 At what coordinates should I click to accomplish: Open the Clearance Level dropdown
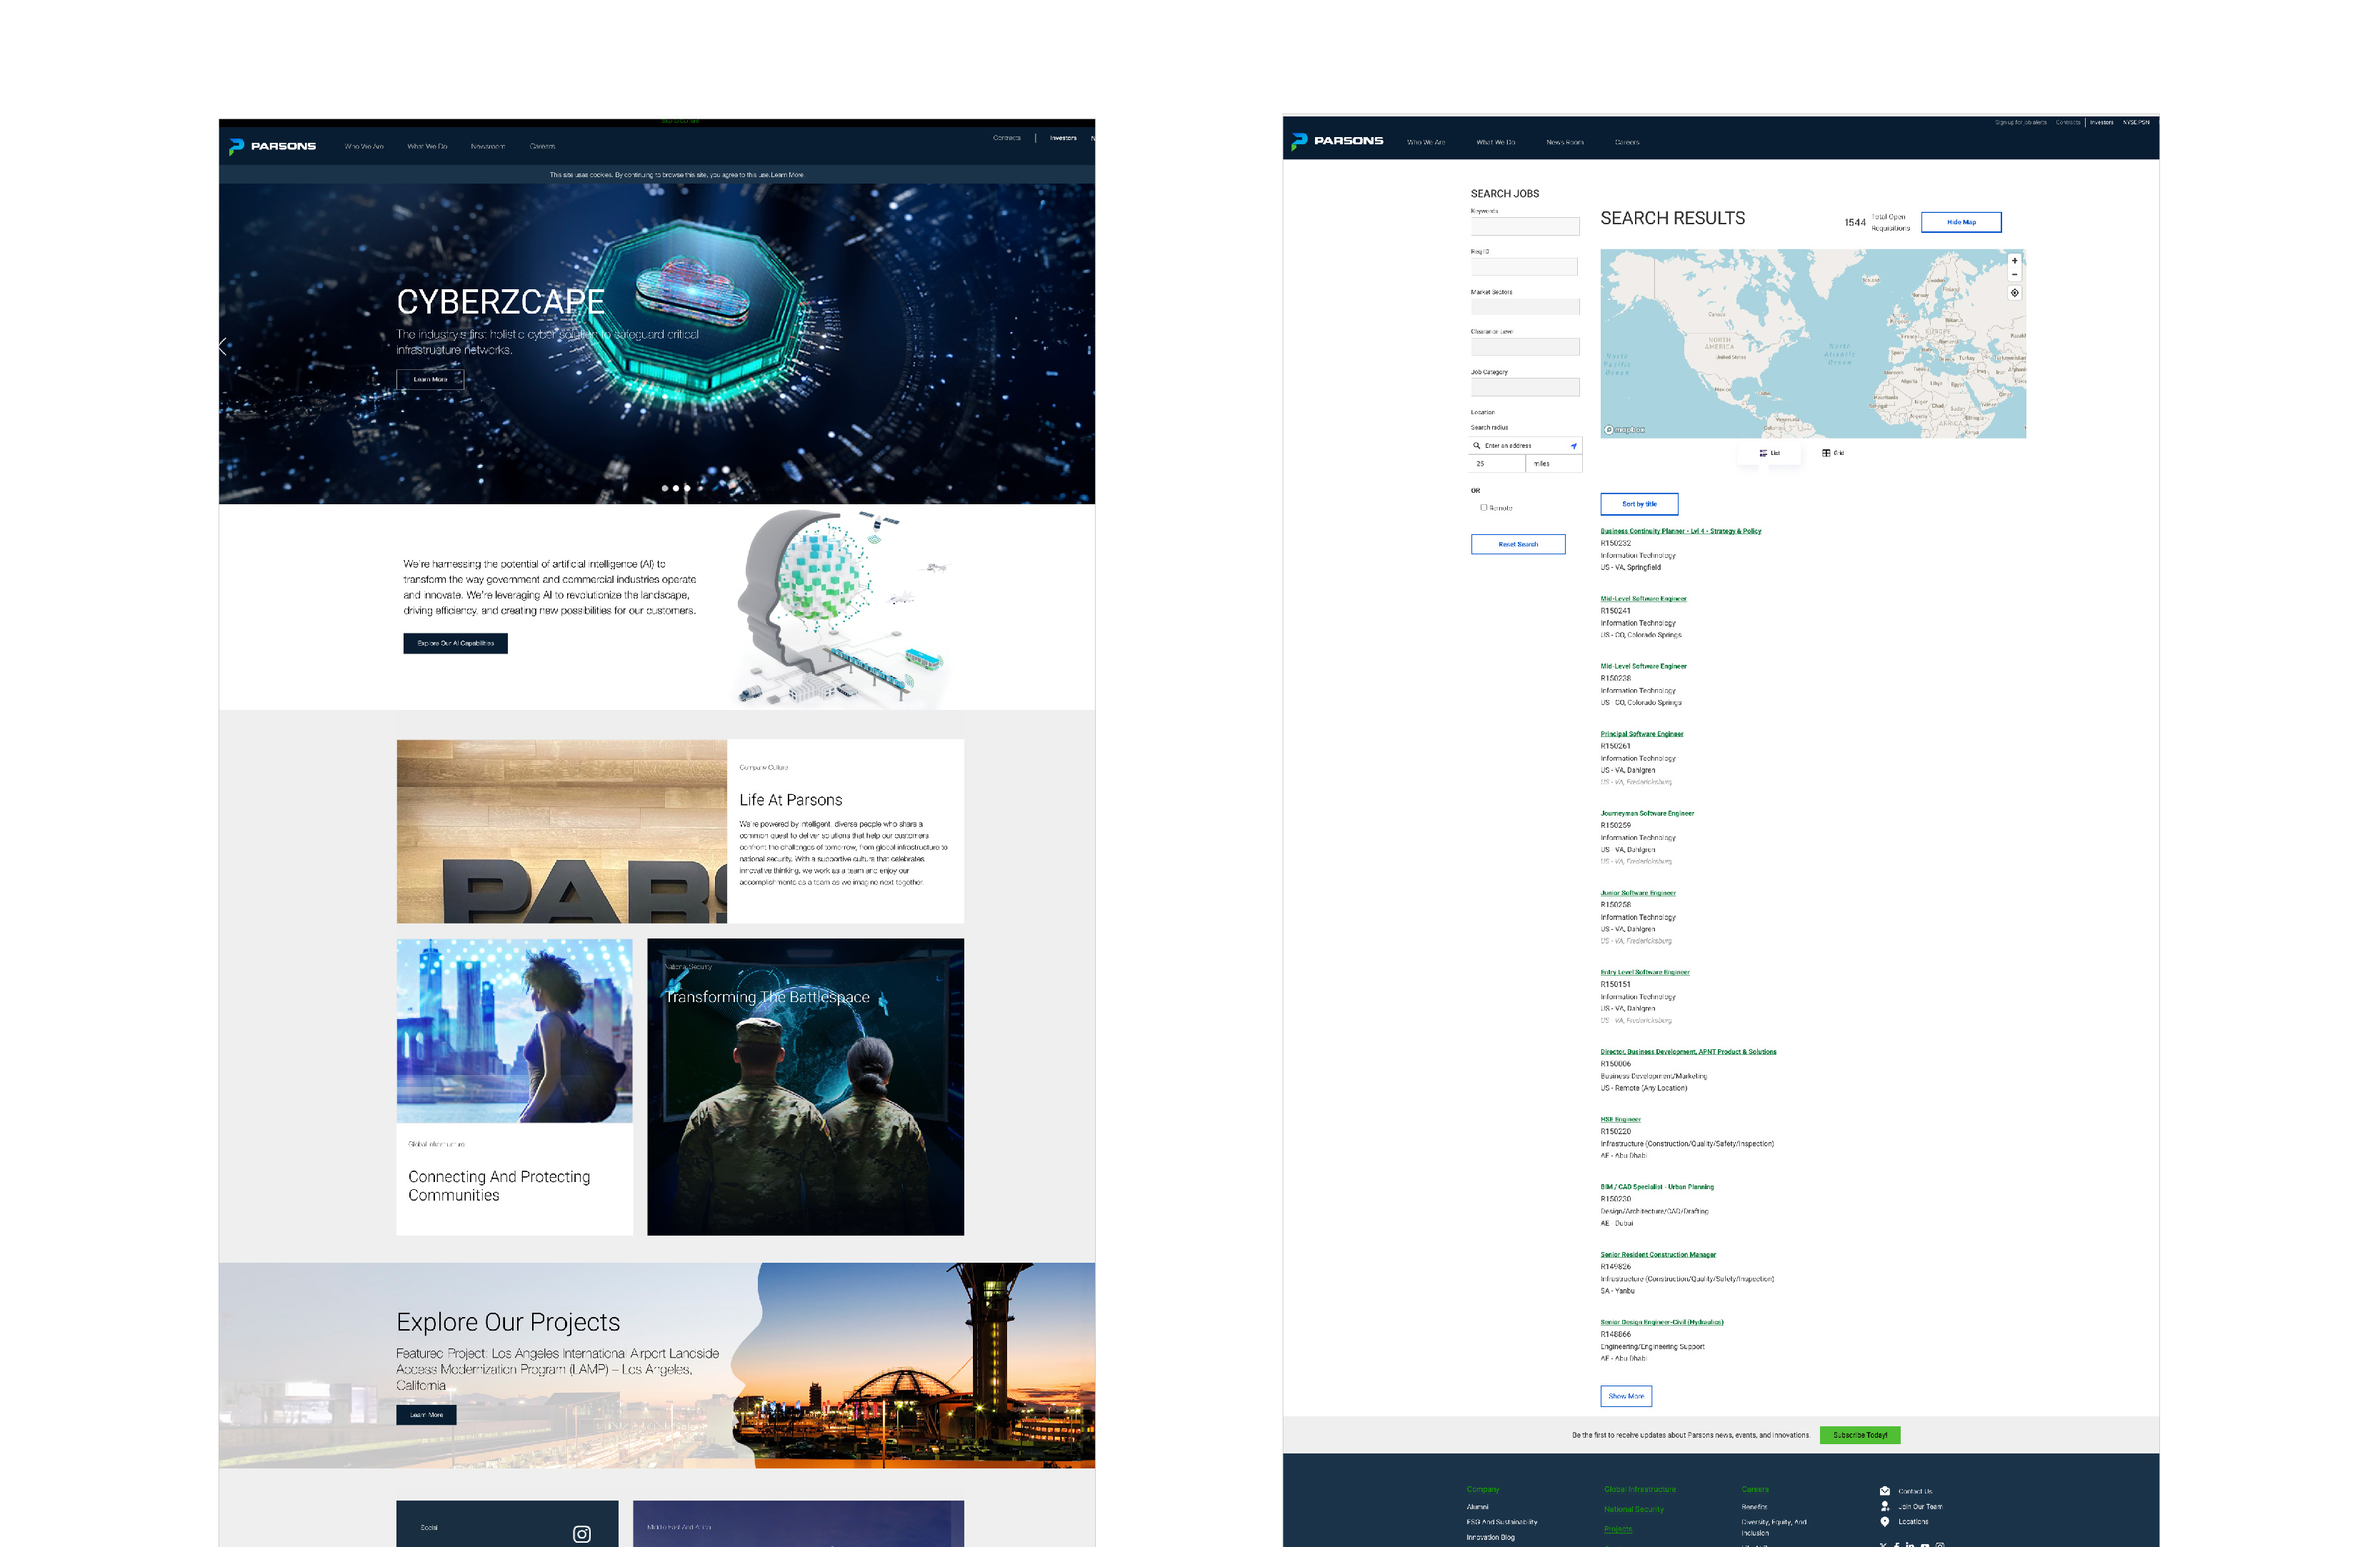[x=1524, y=346]
